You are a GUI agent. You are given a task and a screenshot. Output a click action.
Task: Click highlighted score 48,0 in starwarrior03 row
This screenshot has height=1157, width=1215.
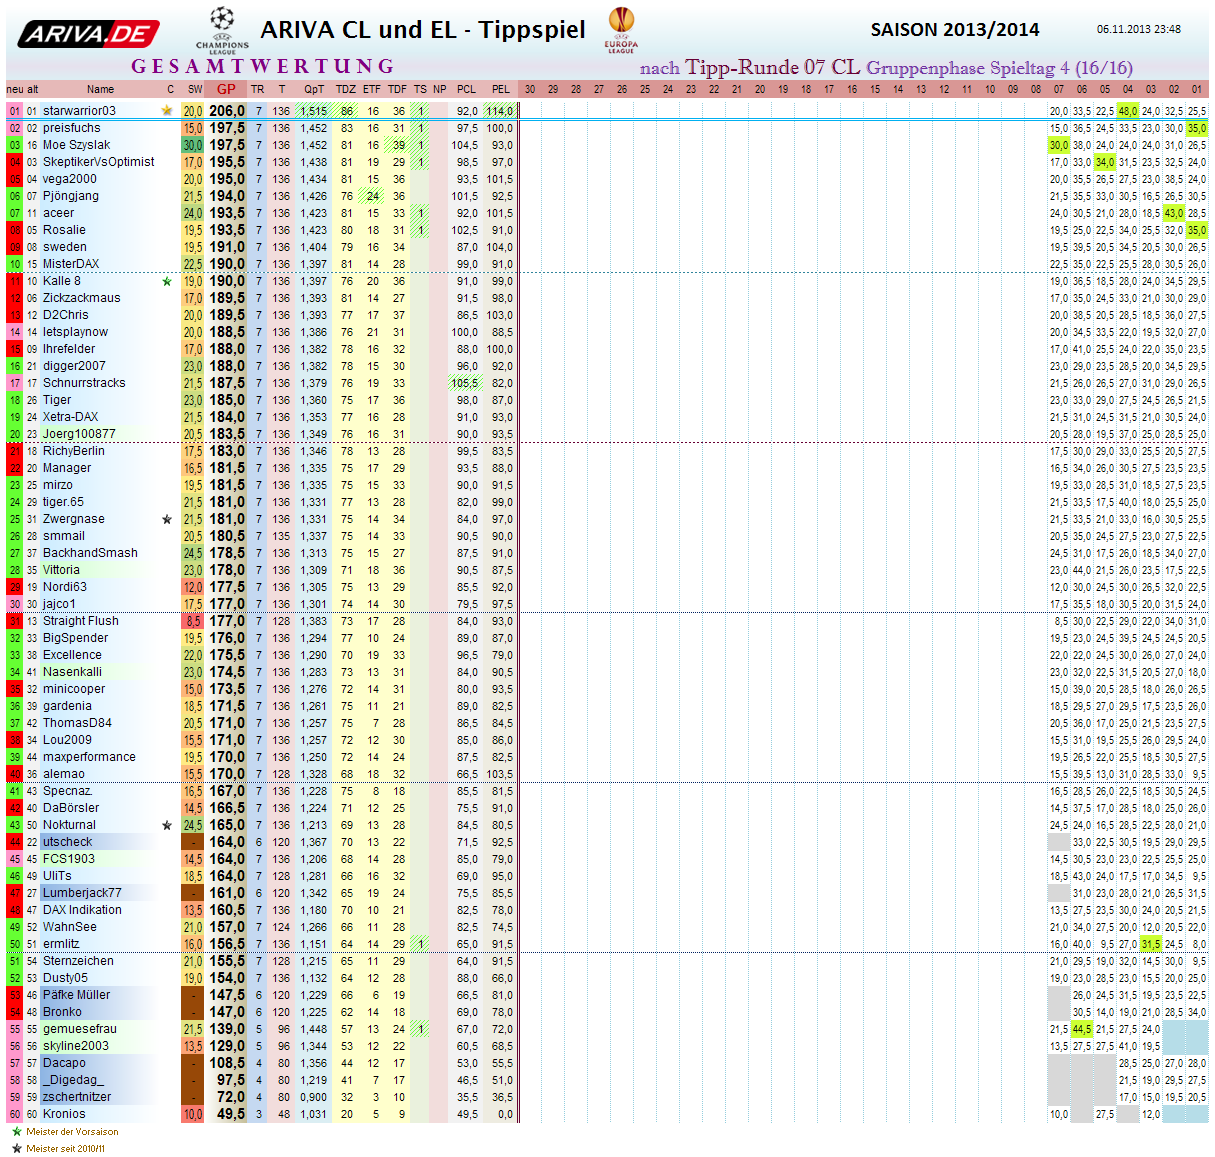1128,111
